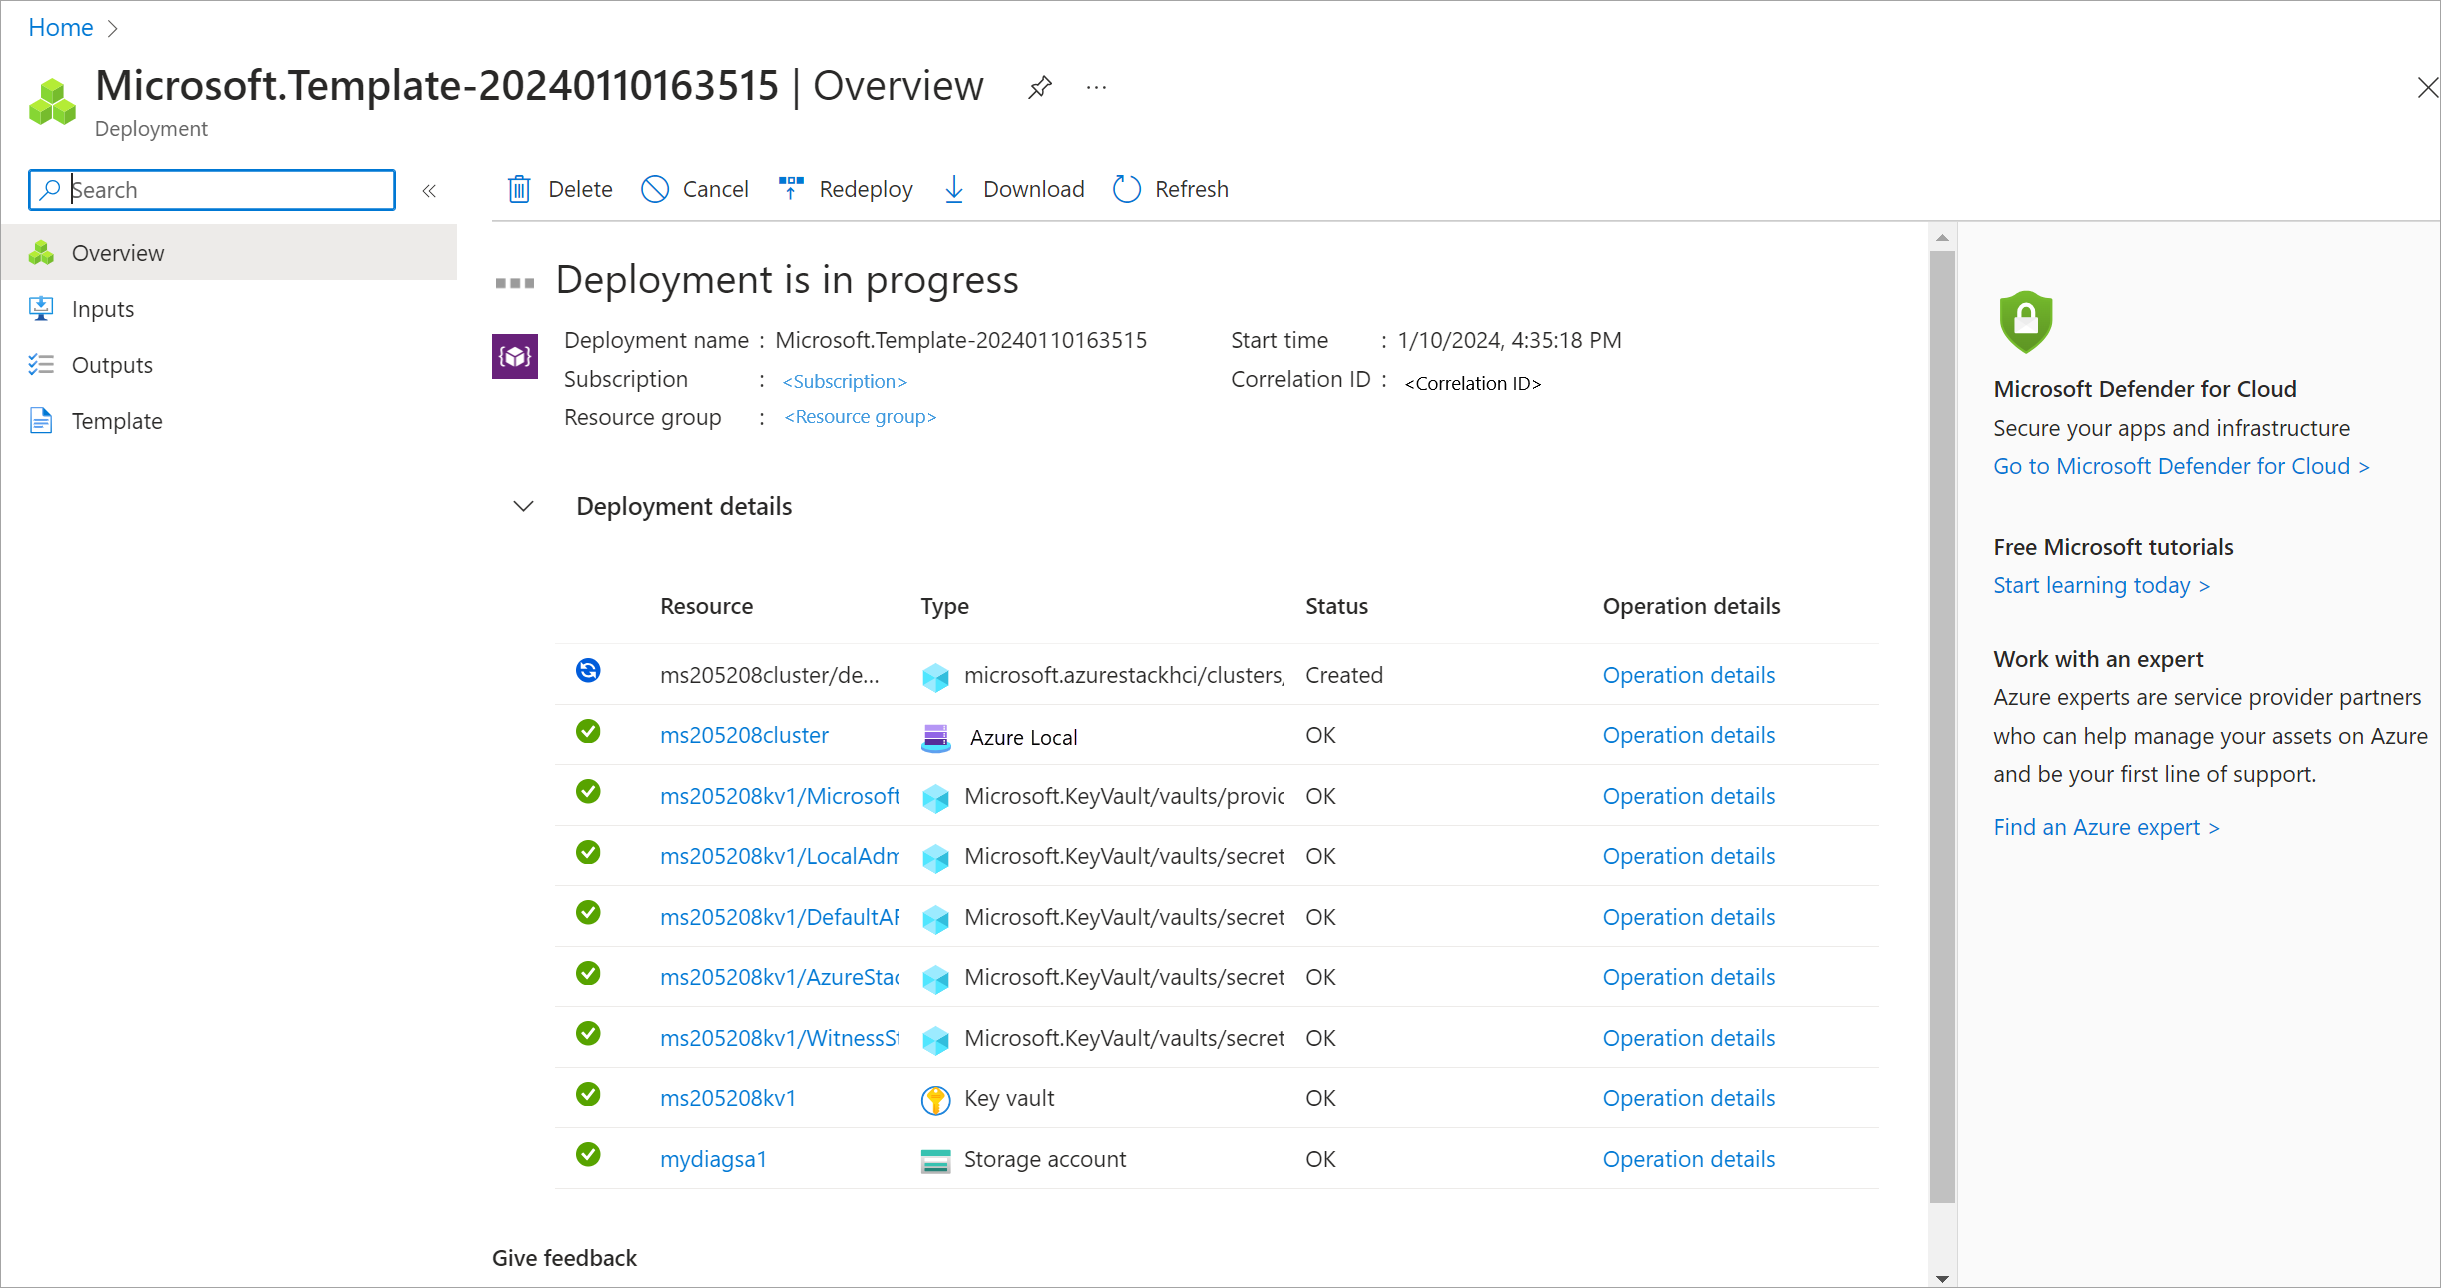2441x1288 pixels.
Task: Refresh the deployment overview
Action: click(x=1170, y=189)
